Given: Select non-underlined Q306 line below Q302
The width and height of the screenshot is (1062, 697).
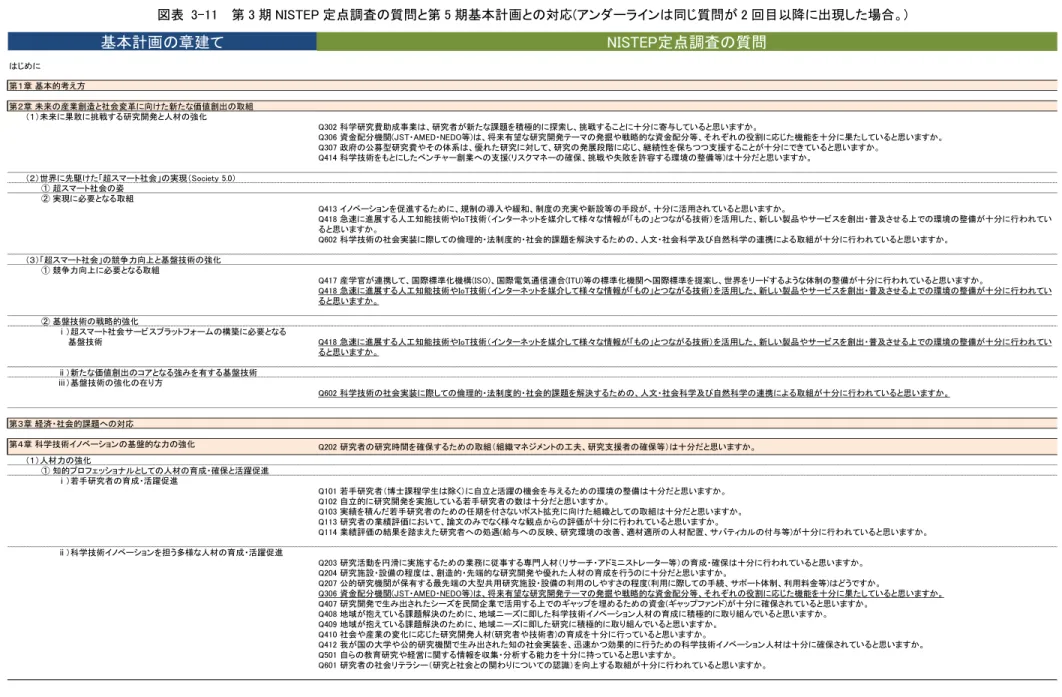Looking at the screenshot, I should pos(631,137).
